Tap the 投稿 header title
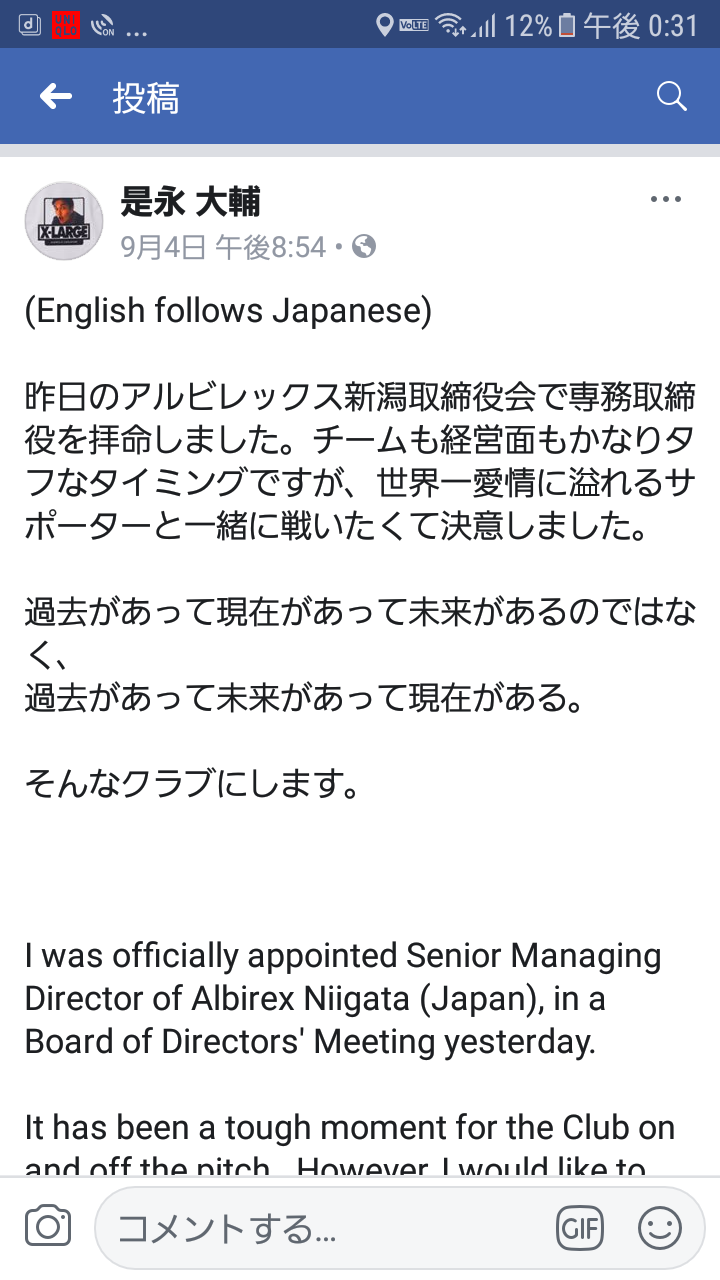Image resolution: width=720 pixels, height=1280 pixels. pyautogui.click(x=146, y=98)
